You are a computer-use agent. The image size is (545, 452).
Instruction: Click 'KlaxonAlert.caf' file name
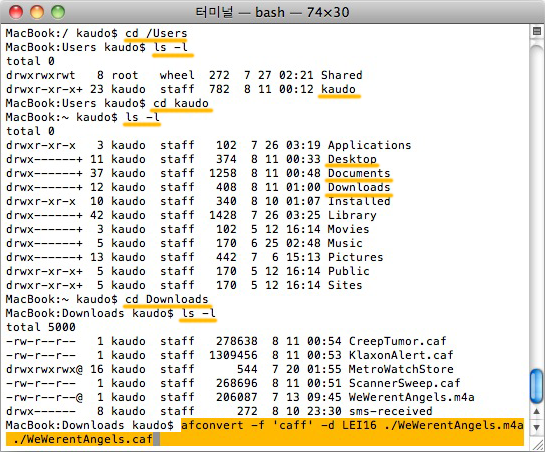coord(401,355)
